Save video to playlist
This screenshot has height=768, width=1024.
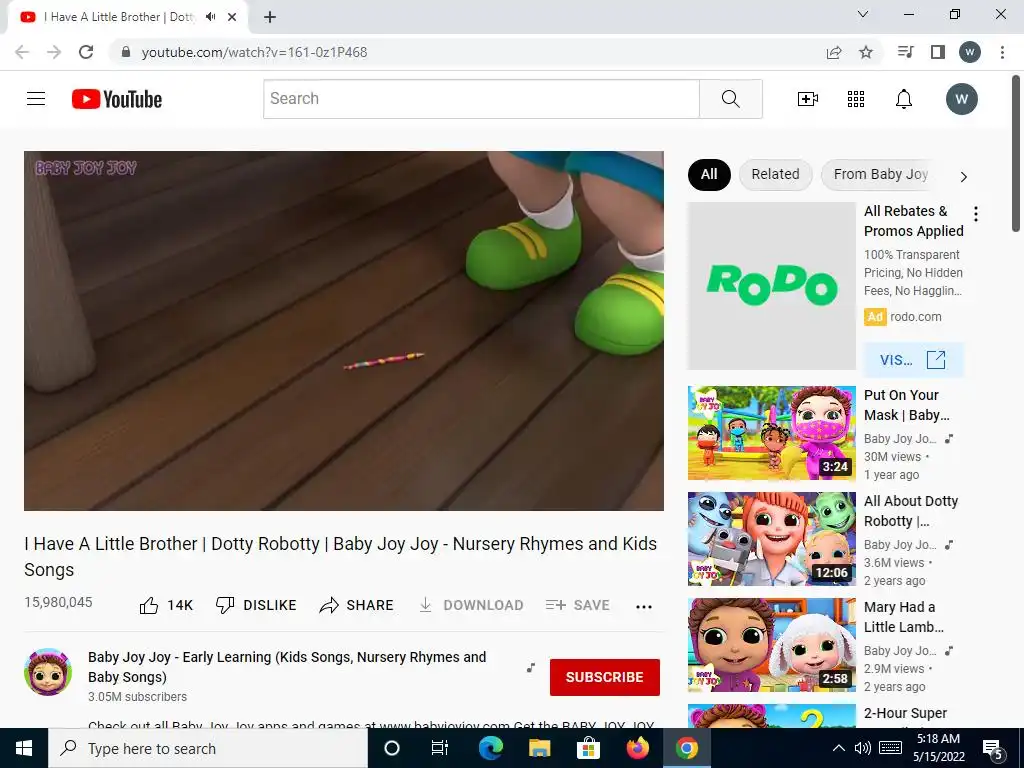[577, 605]
